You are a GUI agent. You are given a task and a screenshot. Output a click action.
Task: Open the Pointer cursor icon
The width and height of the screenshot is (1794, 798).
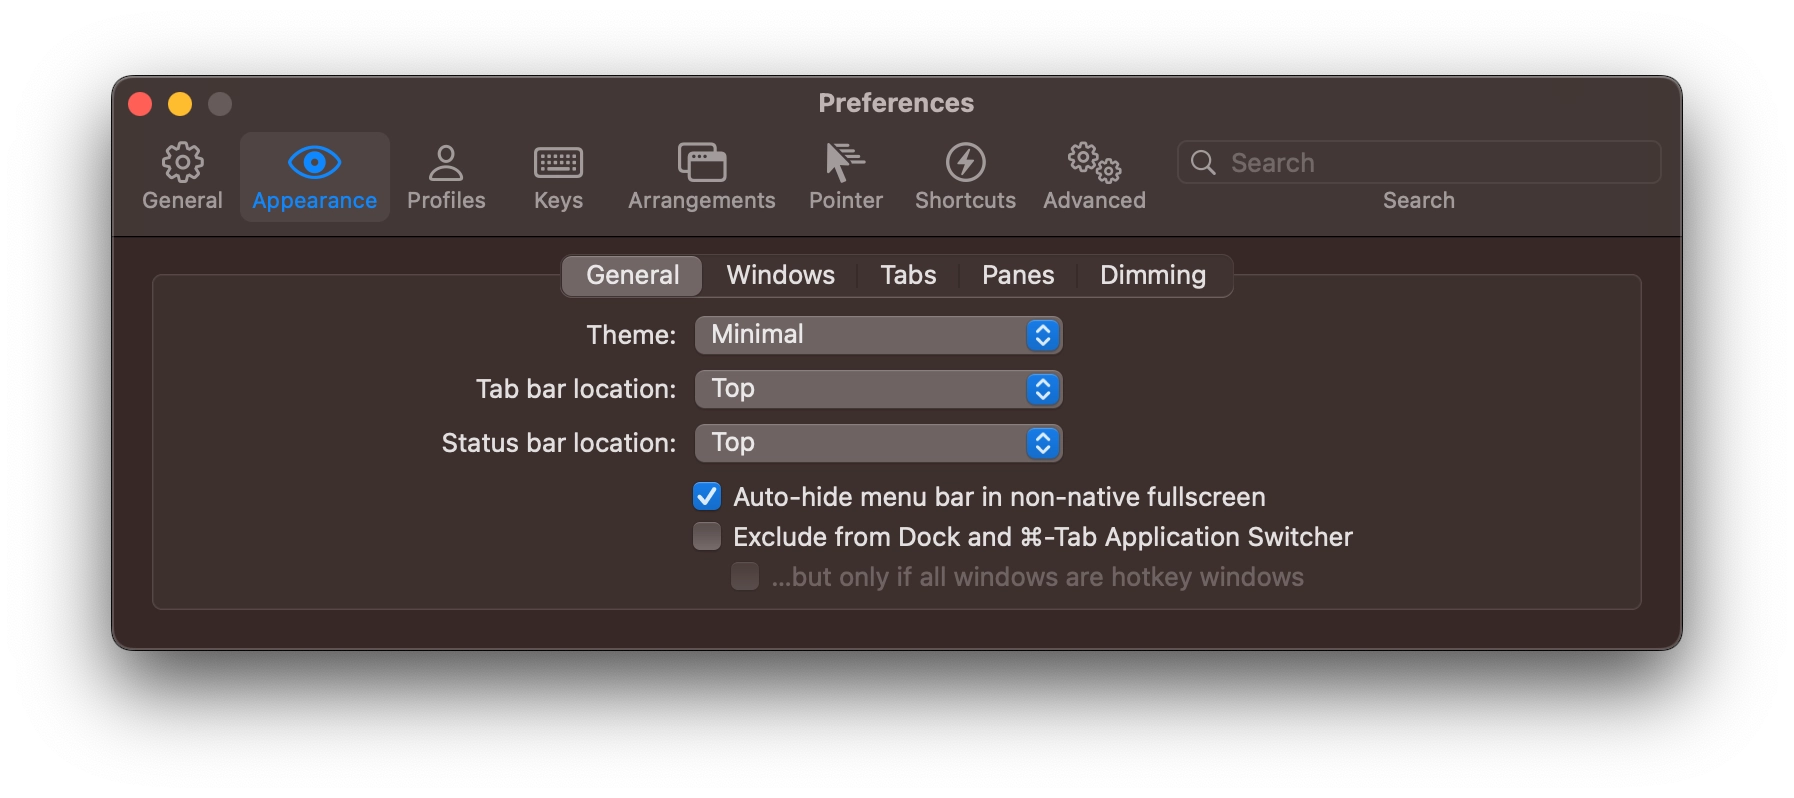pos(845,162)
